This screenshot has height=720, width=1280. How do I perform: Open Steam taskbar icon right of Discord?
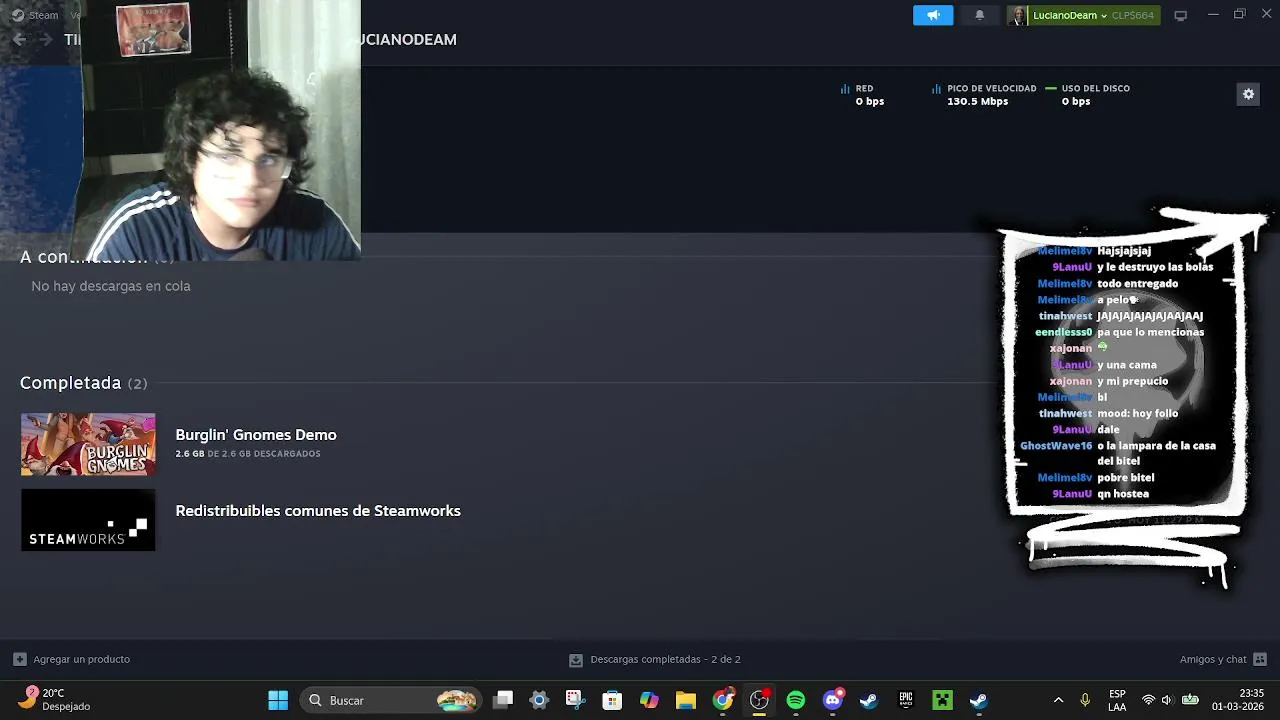[868, 700]
